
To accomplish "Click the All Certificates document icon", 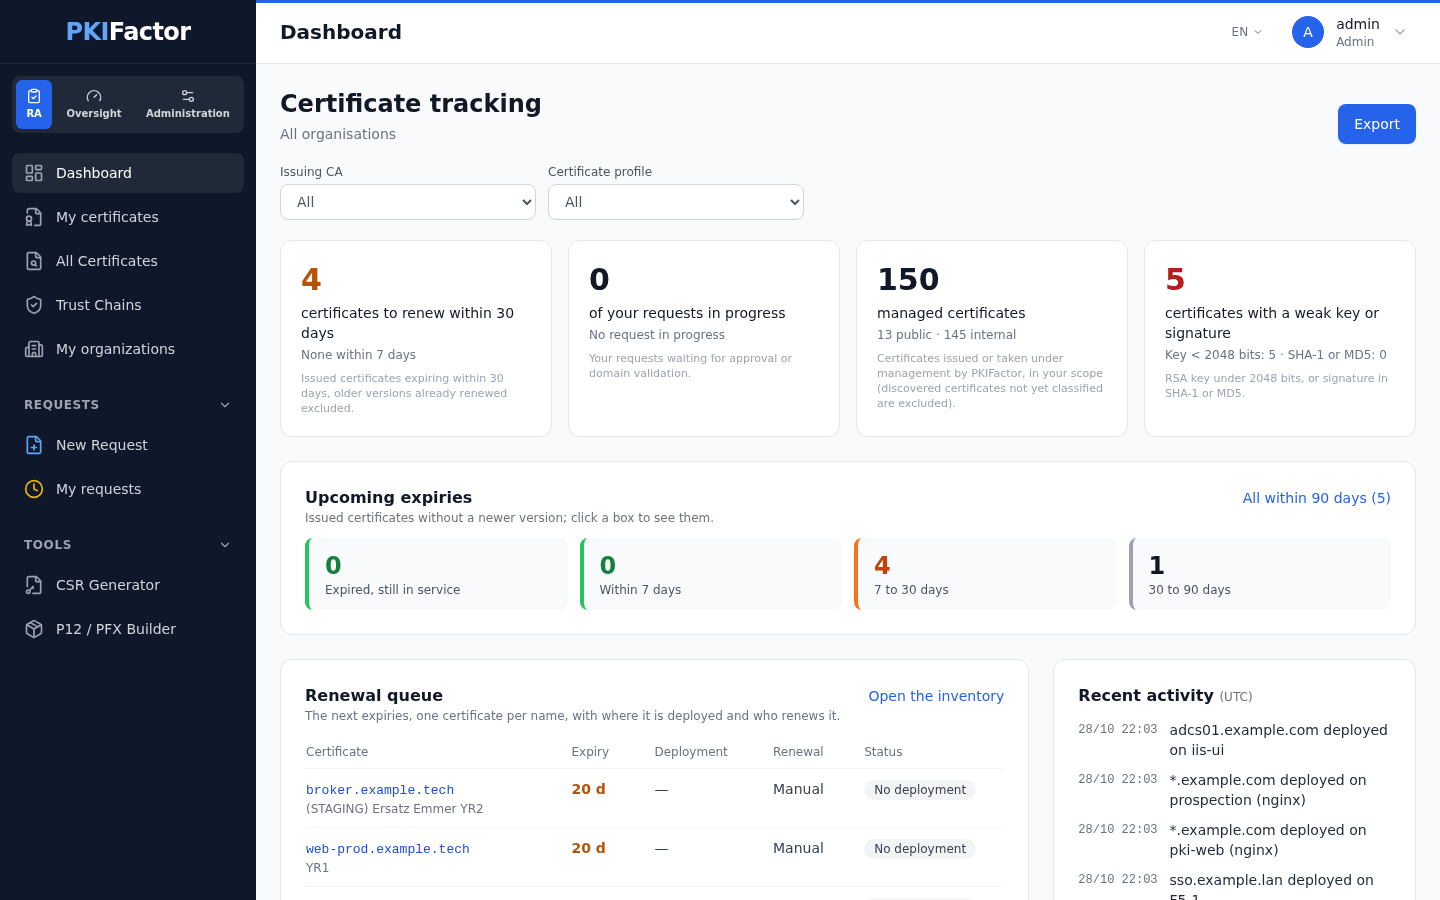I will click(x=34, y=261).
